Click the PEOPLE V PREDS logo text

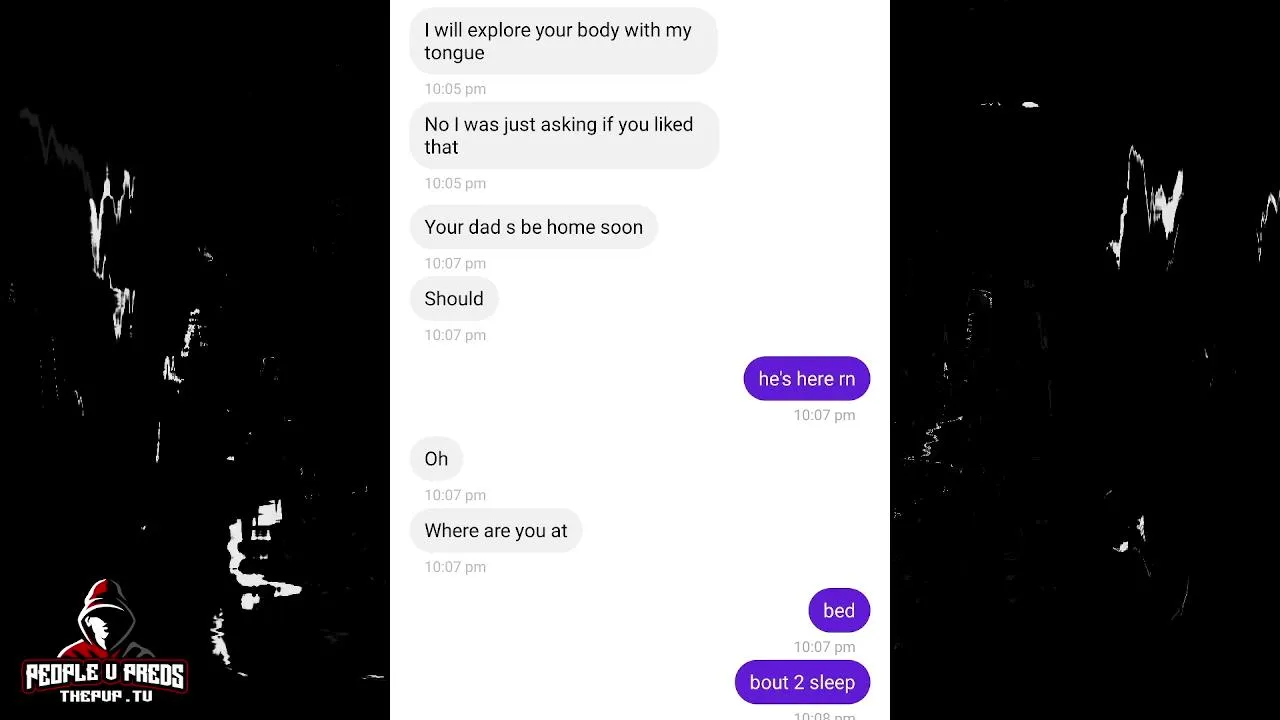tap(105, 675)
